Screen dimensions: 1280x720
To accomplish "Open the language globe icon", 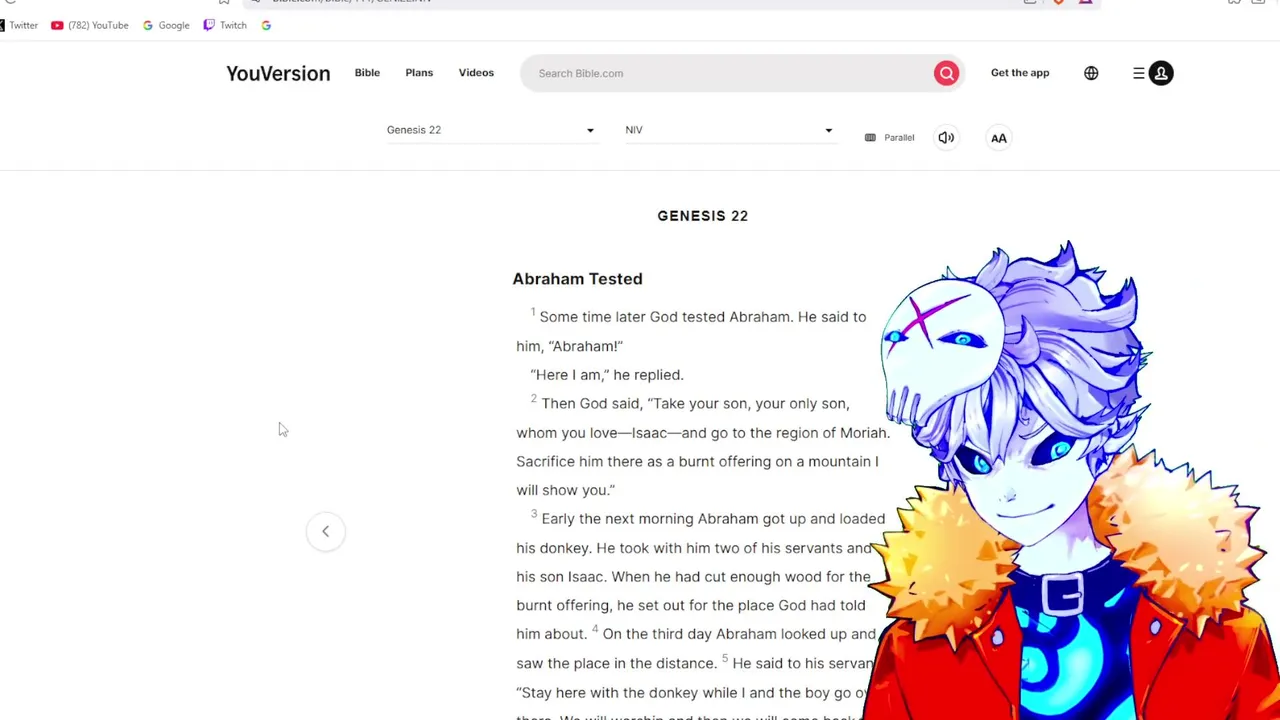I will [1091, 73].
